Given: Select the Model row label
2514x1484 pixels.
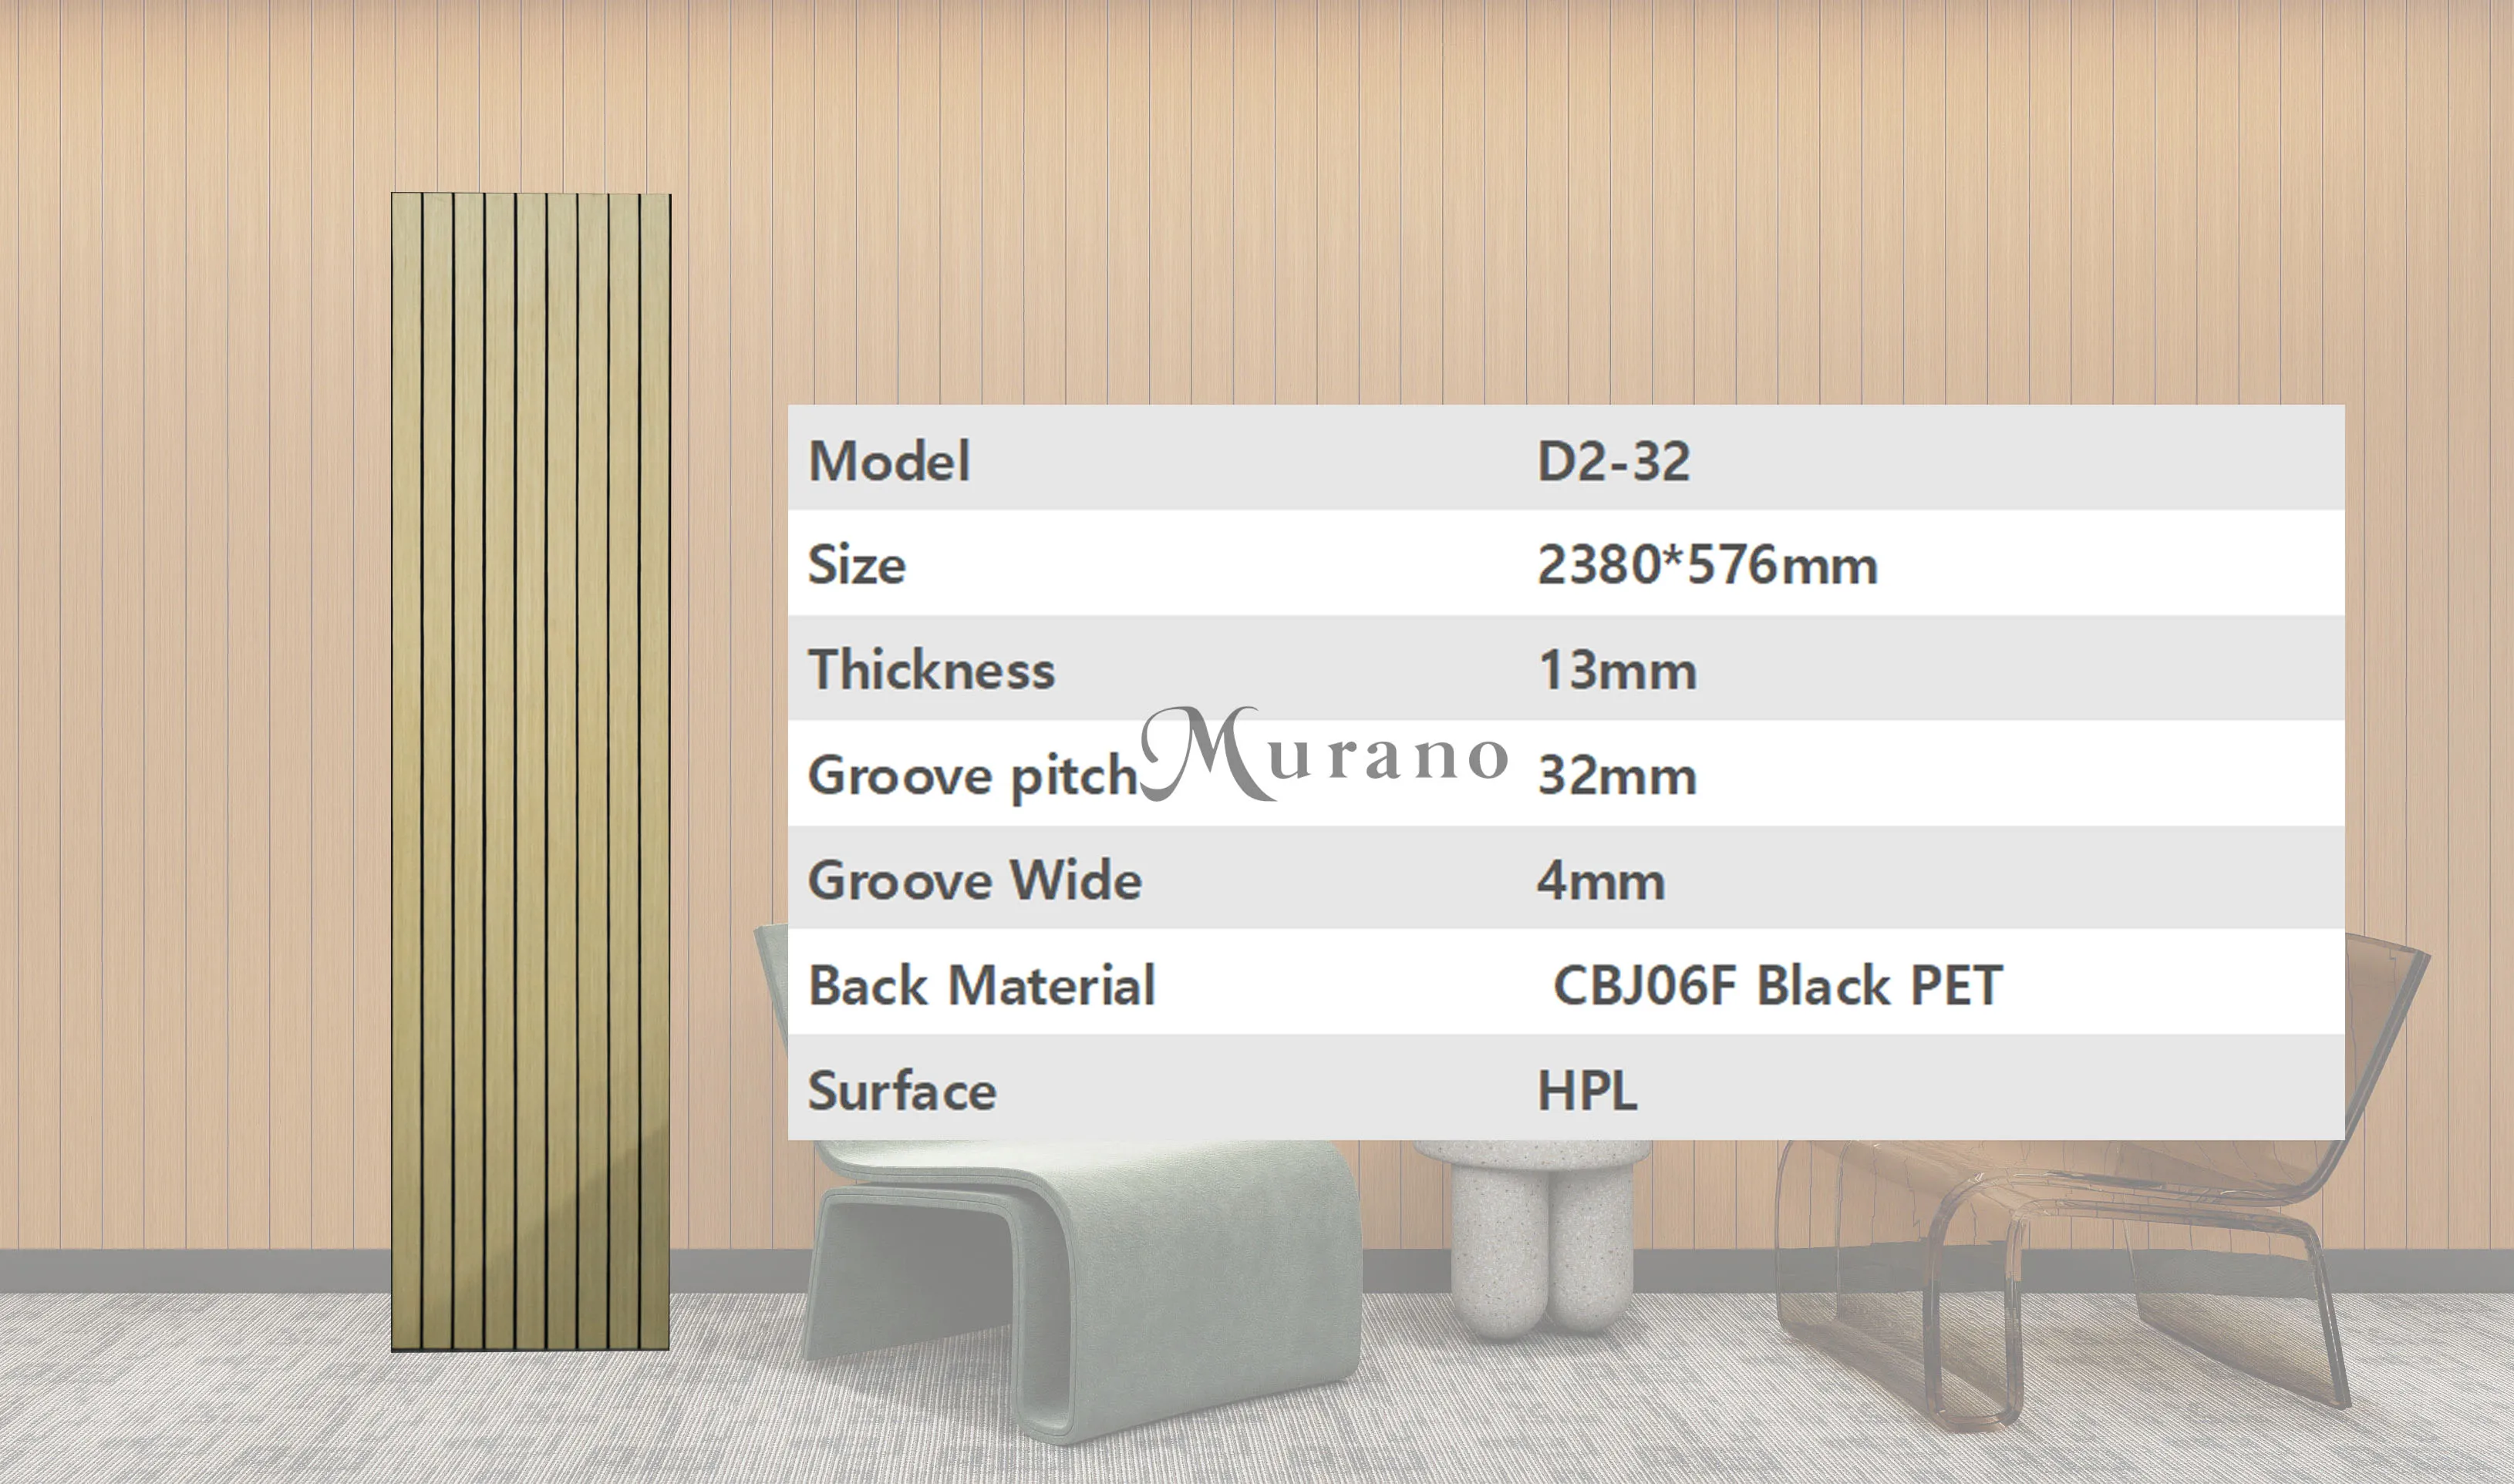Looking at the screenshot, I should [x=888, y=462].
